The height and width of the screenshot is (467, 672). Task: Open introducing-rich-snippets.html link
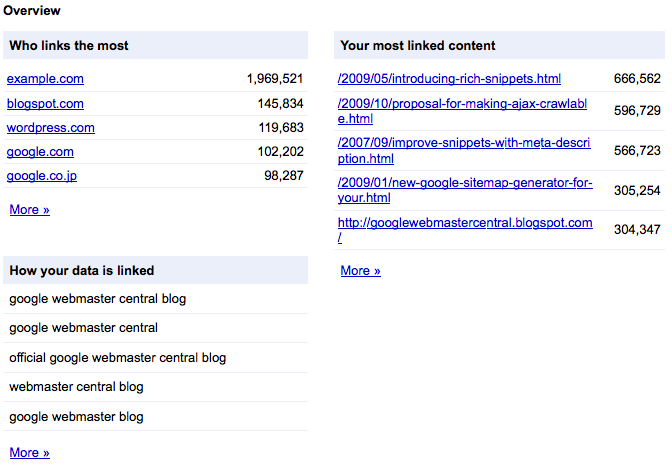pos(449,79)
